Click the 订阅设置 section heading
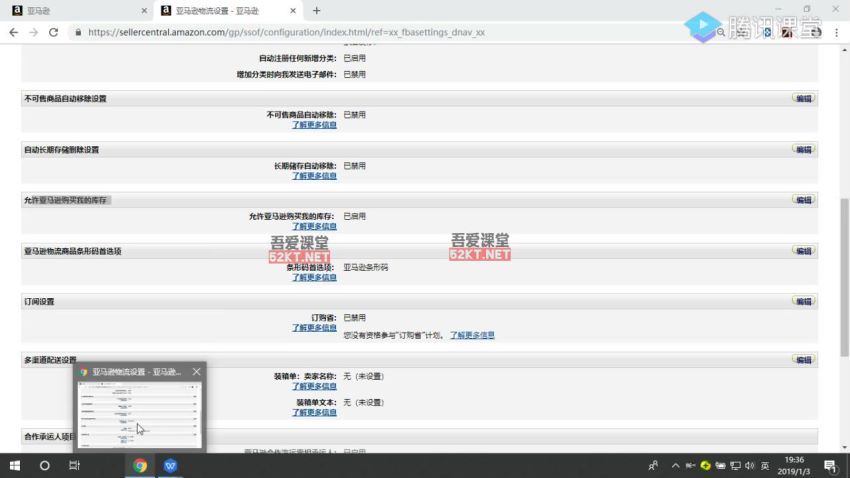This screenshot has width=850, height=478. pyautogui.click(x=39, y=301)
